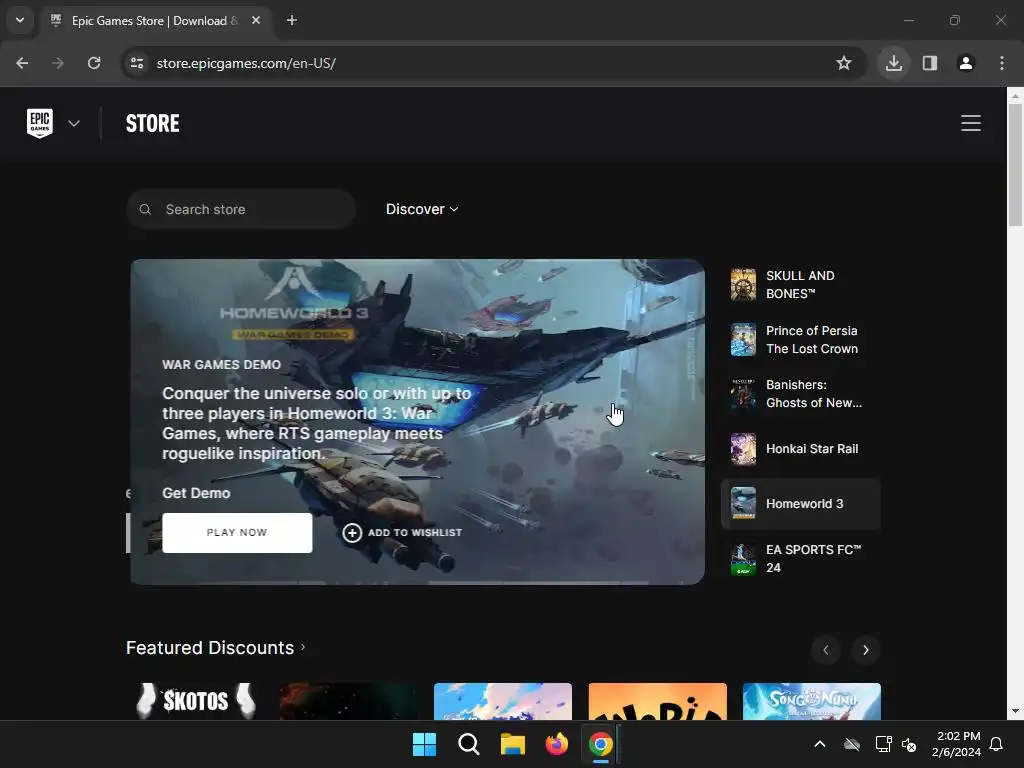Open the Windows Start menu
This screenshot has height=768, width=1024.
(x=424, y=744)
